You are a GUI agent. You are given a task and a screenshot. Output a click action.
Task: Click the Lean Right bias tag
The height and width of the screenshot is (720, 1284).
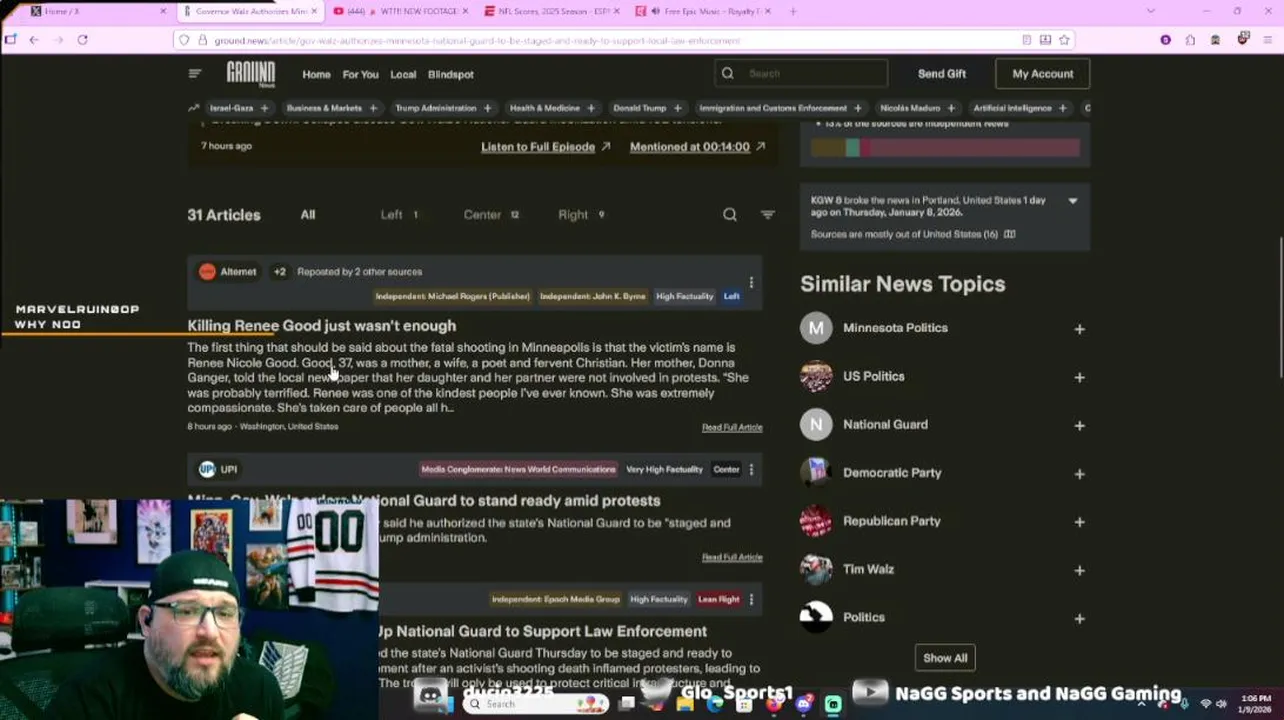pyautogui.click(x=719, y=599)
